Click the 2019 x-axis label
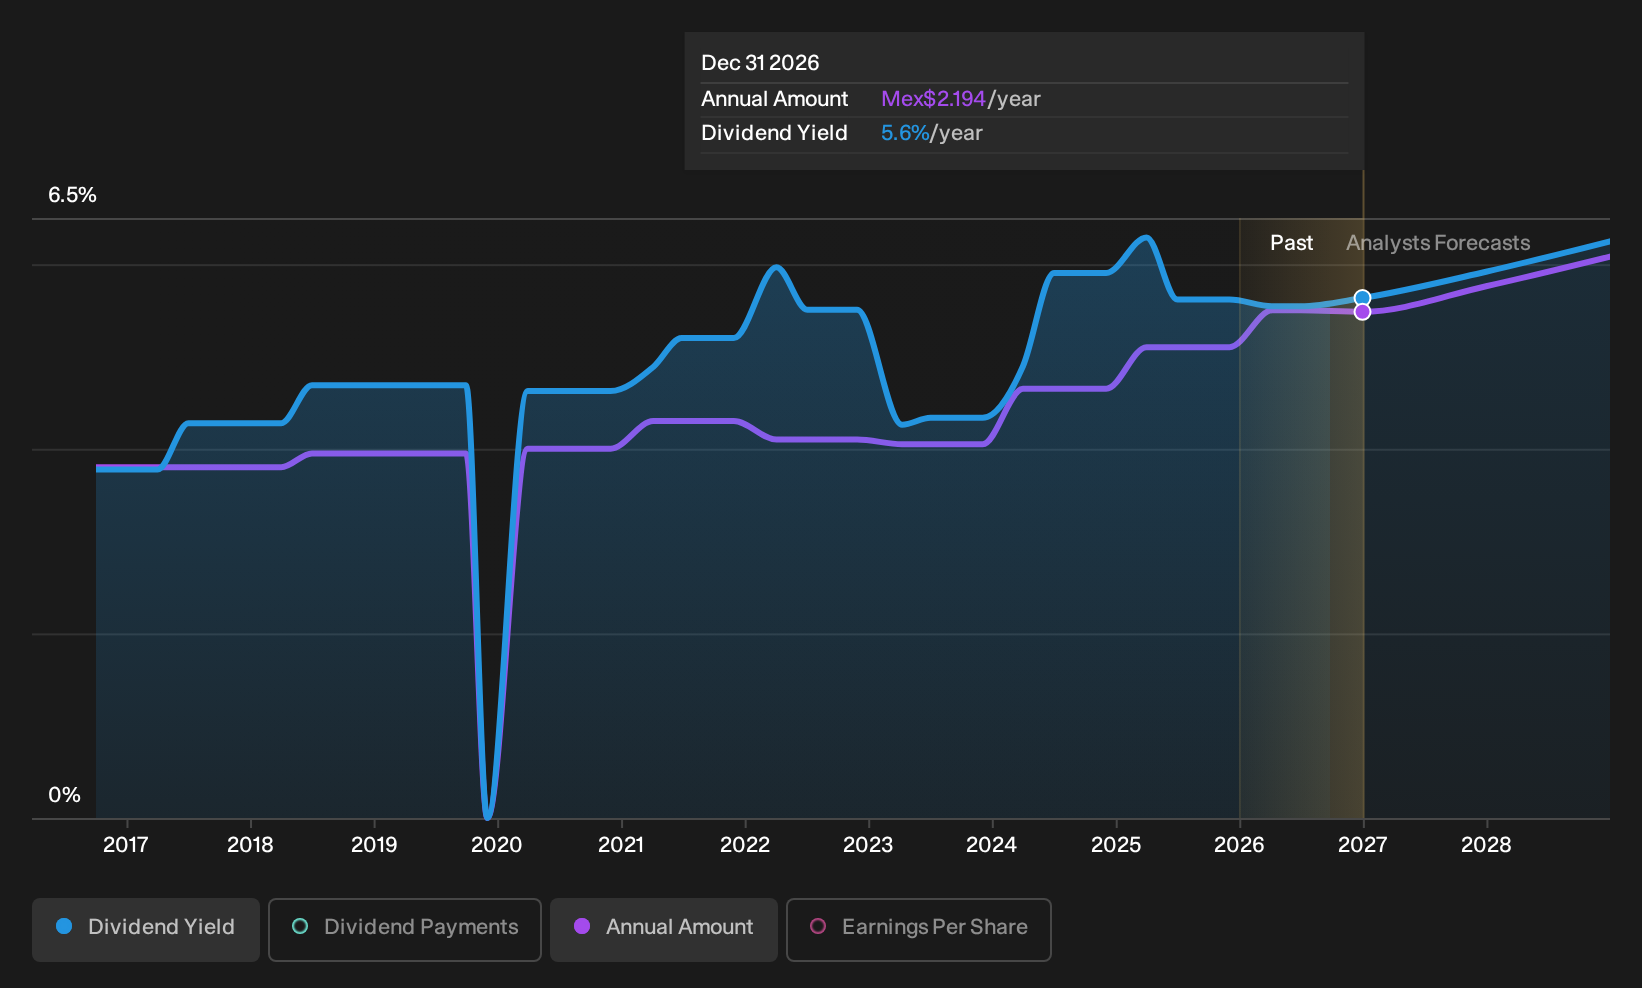The width and height of the screenshot is (1642, 988). [x=374, y=845]
